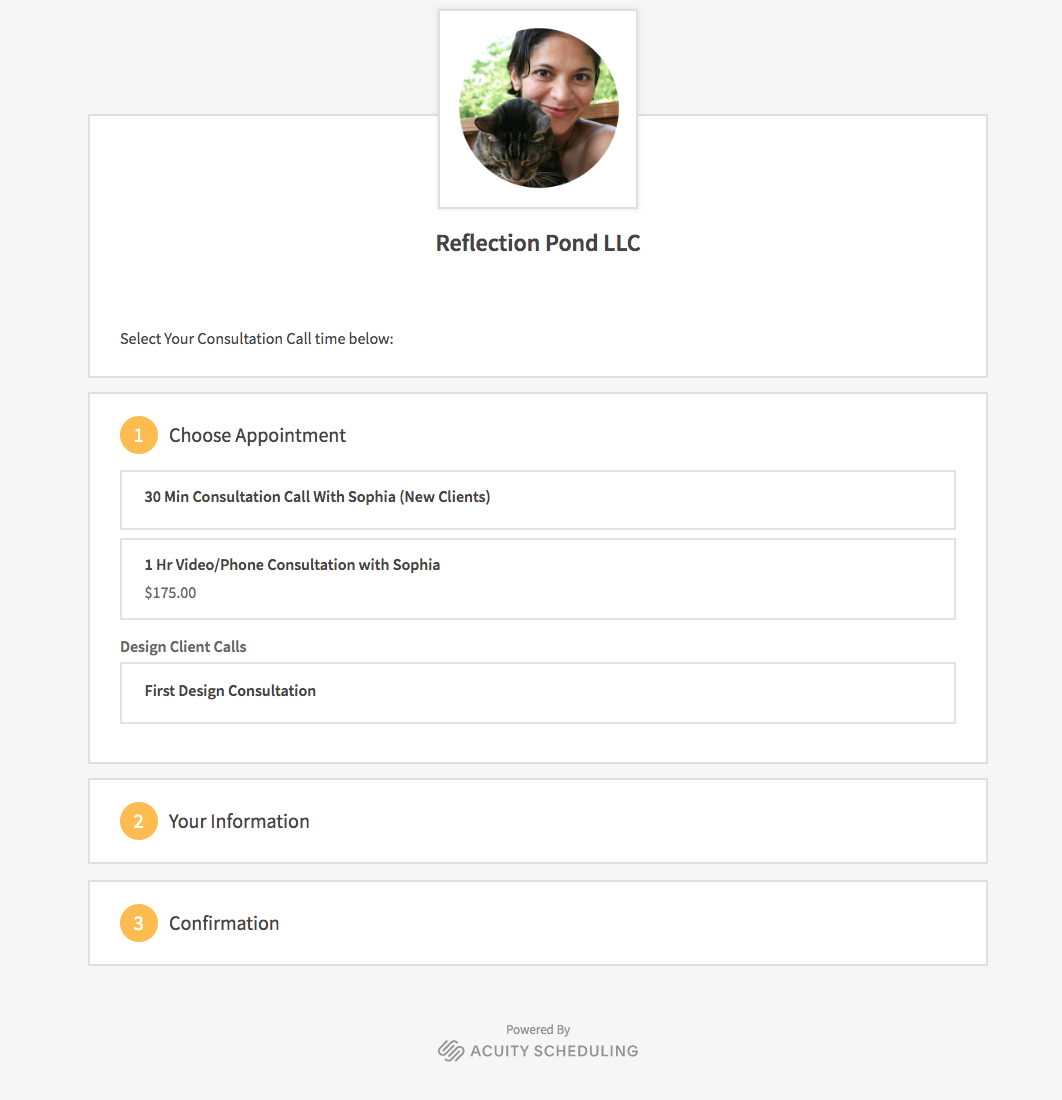Click the Design Client Calls category label
This screenshot has height=1100, width=1062.
point(183,647)
